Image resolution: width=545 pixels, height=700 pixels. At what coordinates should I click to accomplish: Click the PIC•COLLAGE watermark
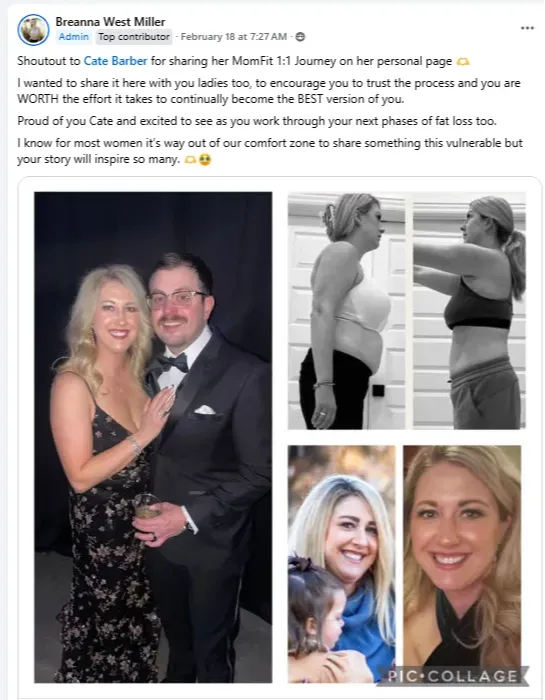pyautogui.click(x=453, y=676)
